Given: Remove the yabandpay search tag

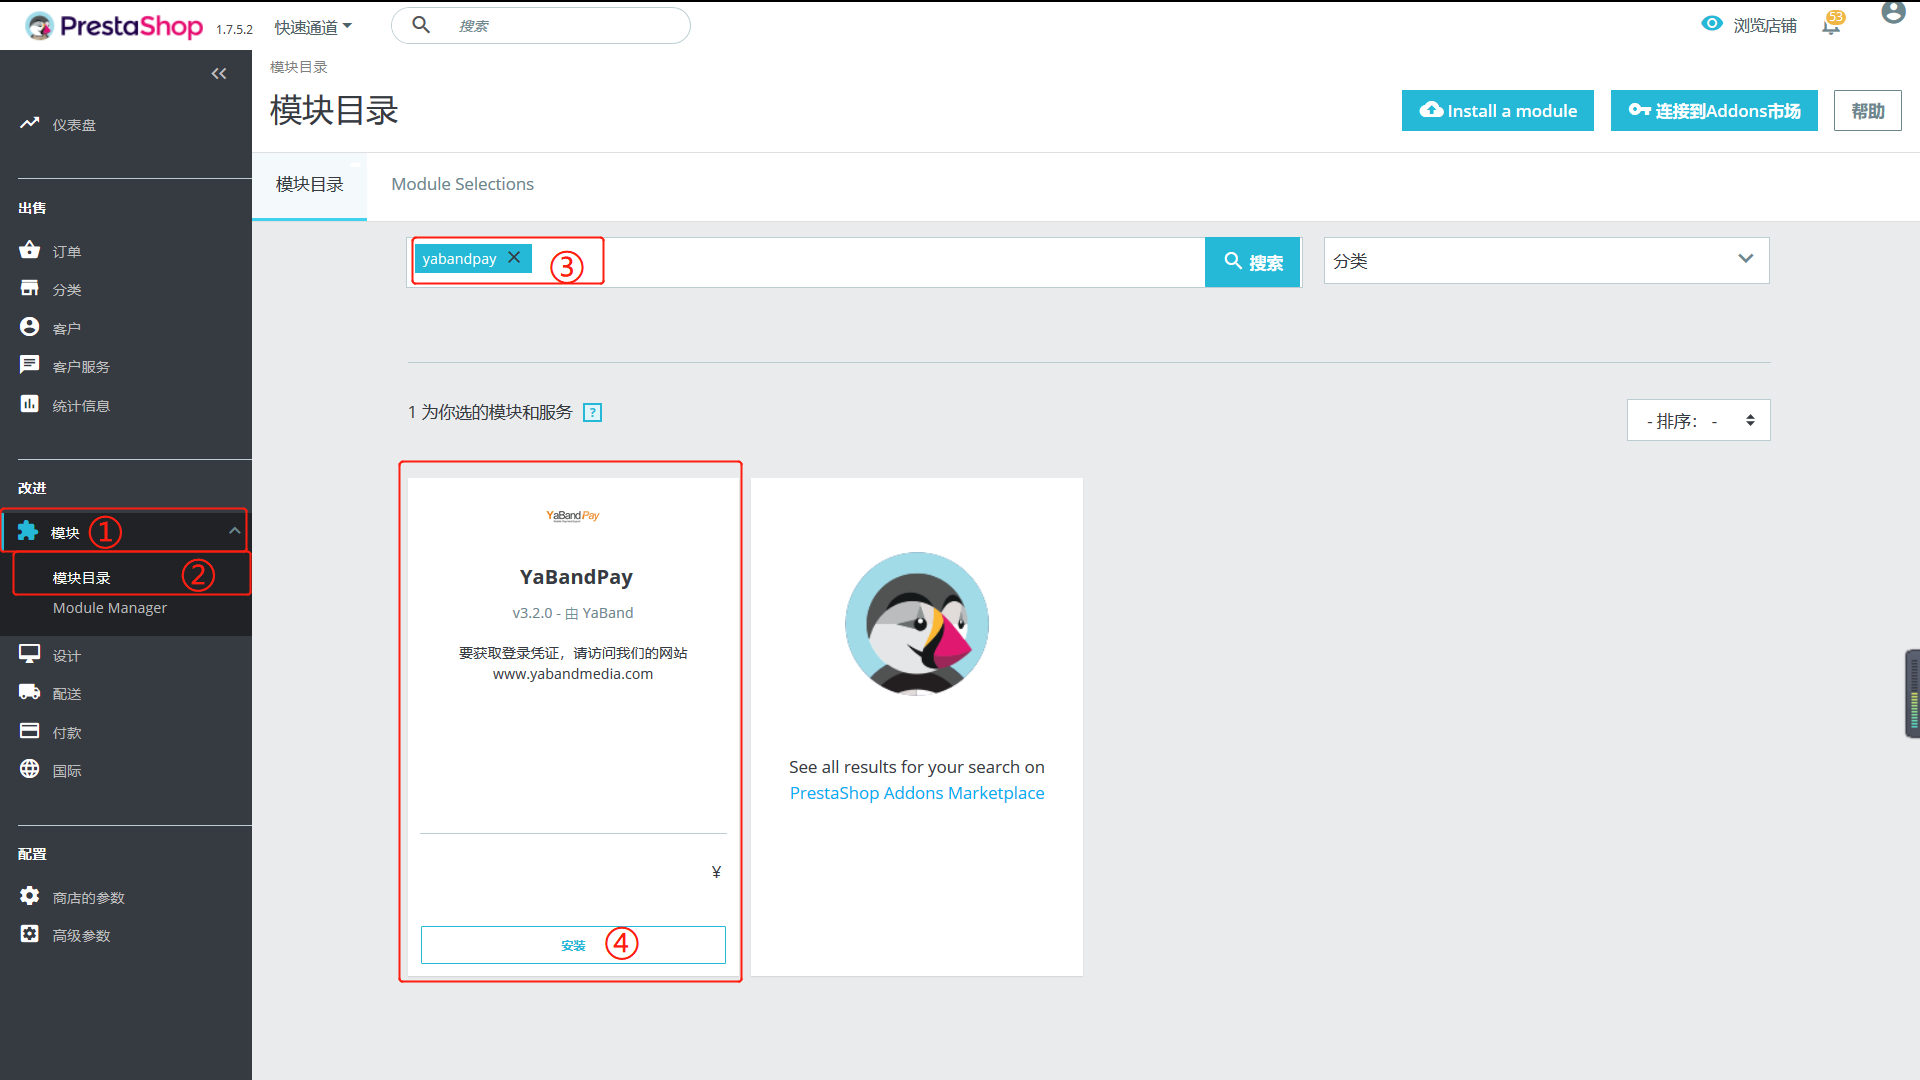Looking at the screenshot, I should click(514, 258).
